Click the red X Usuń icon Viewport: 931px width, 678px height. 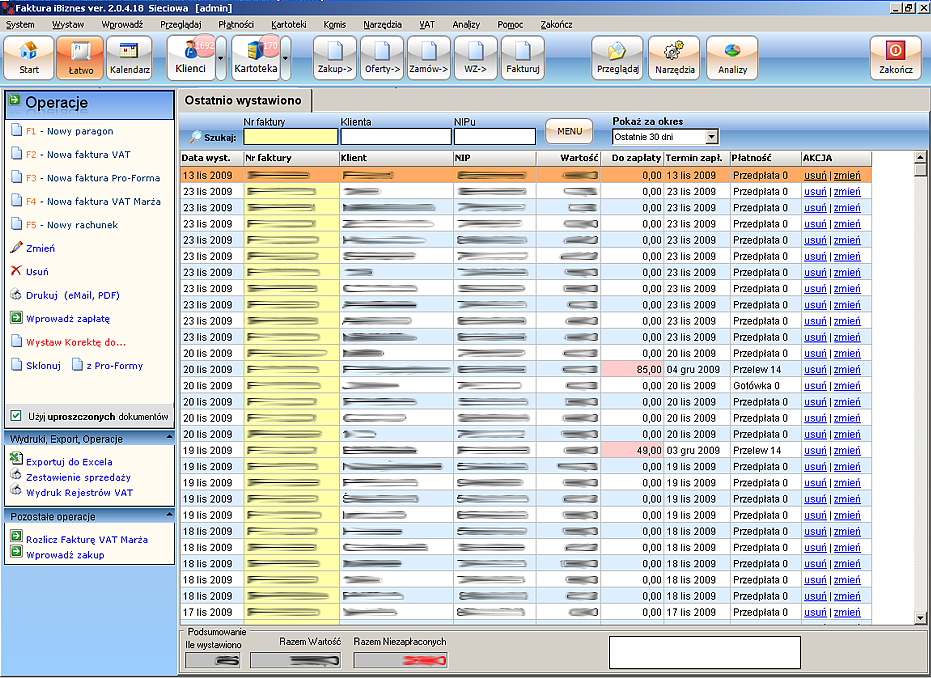[x=16, y=271]
